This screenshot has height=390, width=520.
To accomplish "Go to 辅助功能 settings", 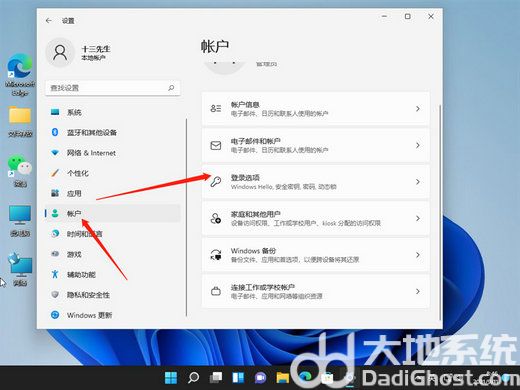I will click(x=112, y=275).
